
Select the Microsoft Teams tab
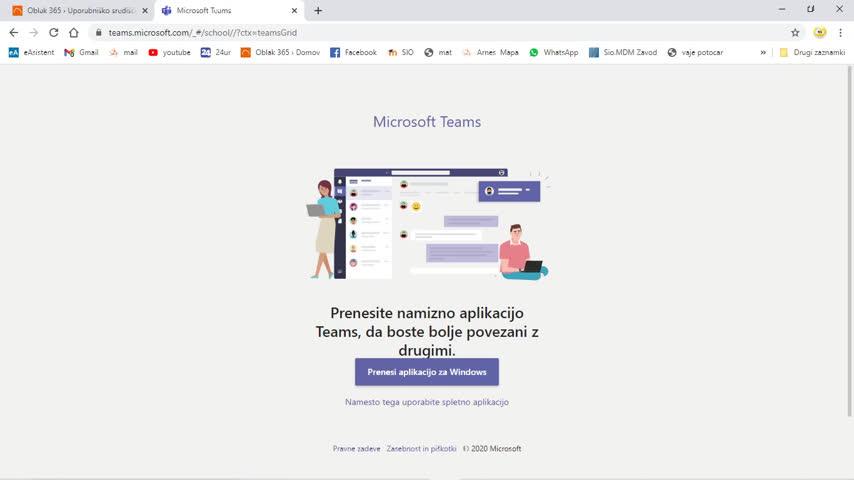coord(225,10)
